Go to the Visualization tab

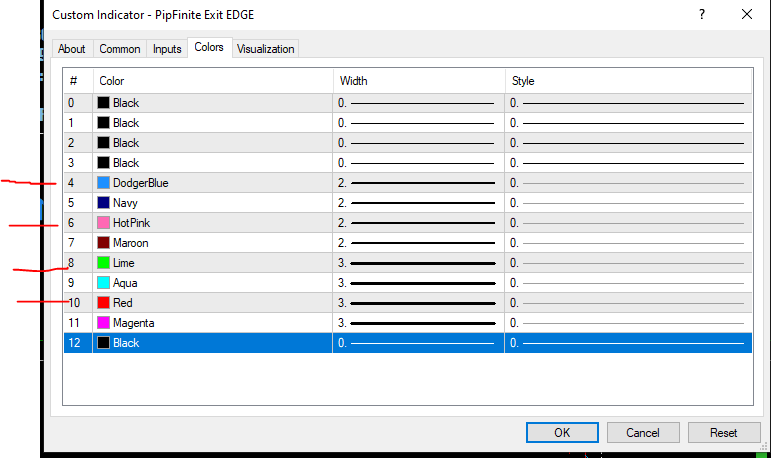[x=266, y=49]
